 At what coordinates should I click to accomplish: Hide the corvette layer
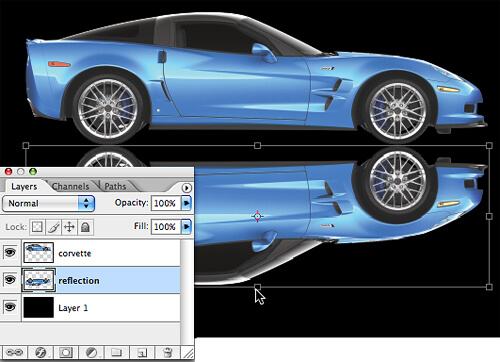coord(10,252)
